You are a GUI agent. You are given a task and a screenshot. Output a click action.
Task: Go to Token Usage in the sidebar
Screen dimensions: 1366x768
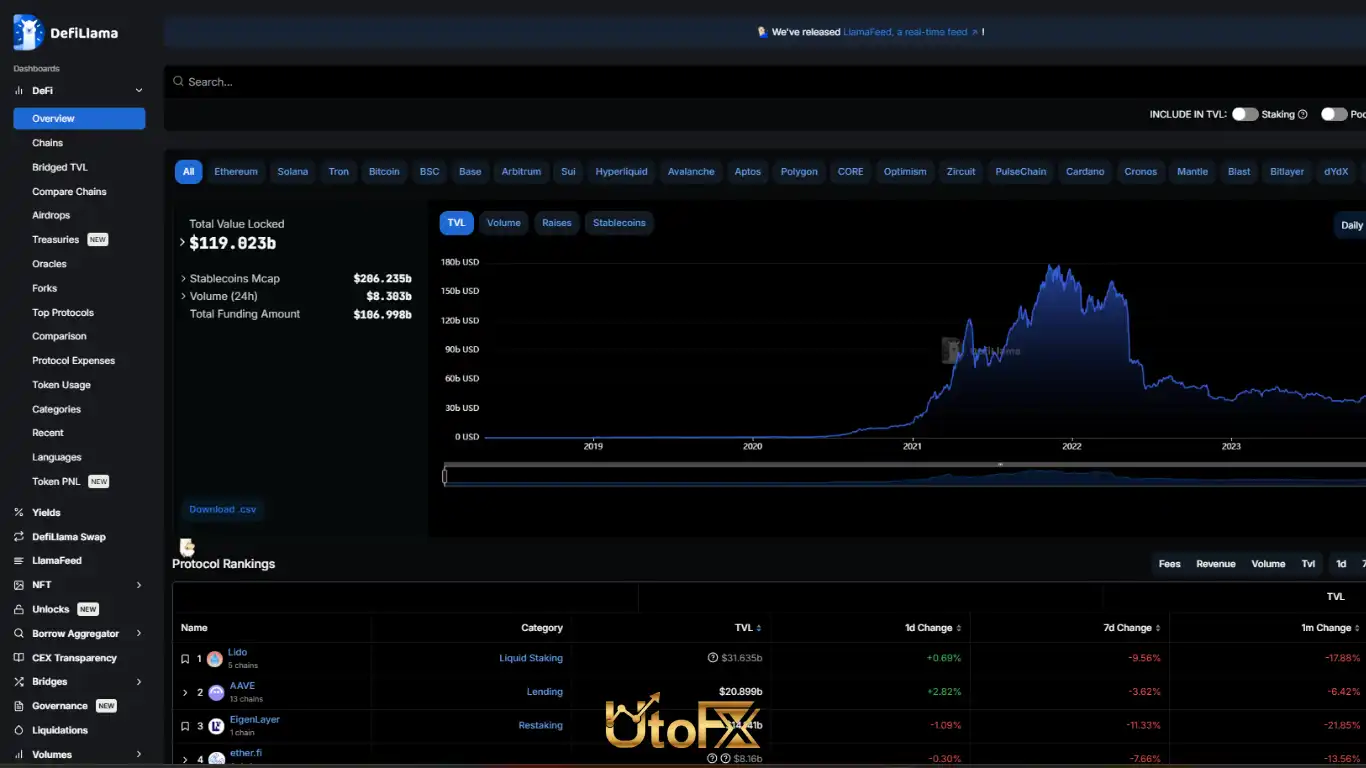pos(61,385)
